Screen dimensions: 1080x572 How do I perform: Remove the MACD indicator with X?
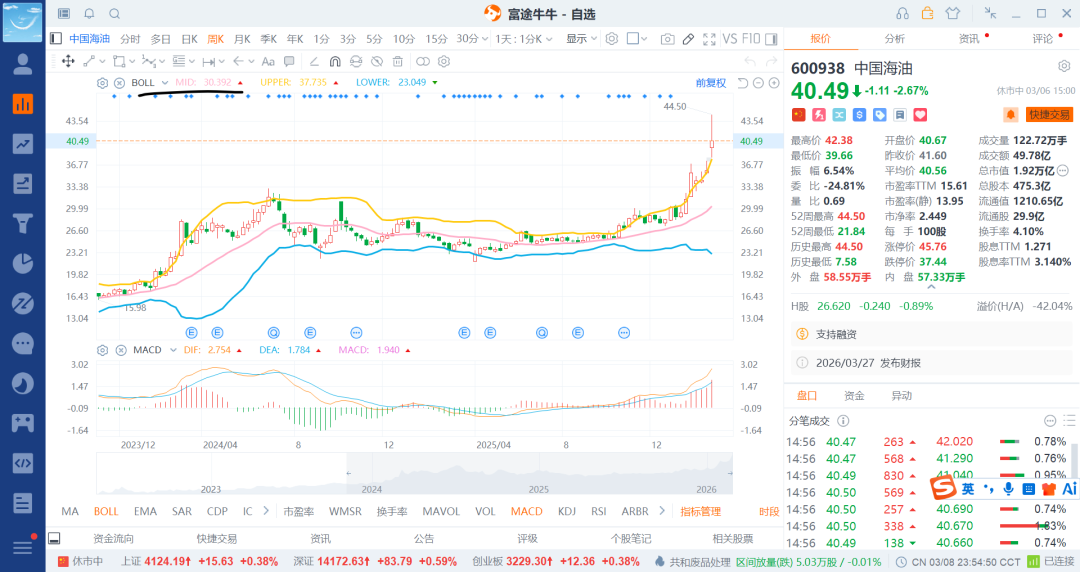pos(121,350)
